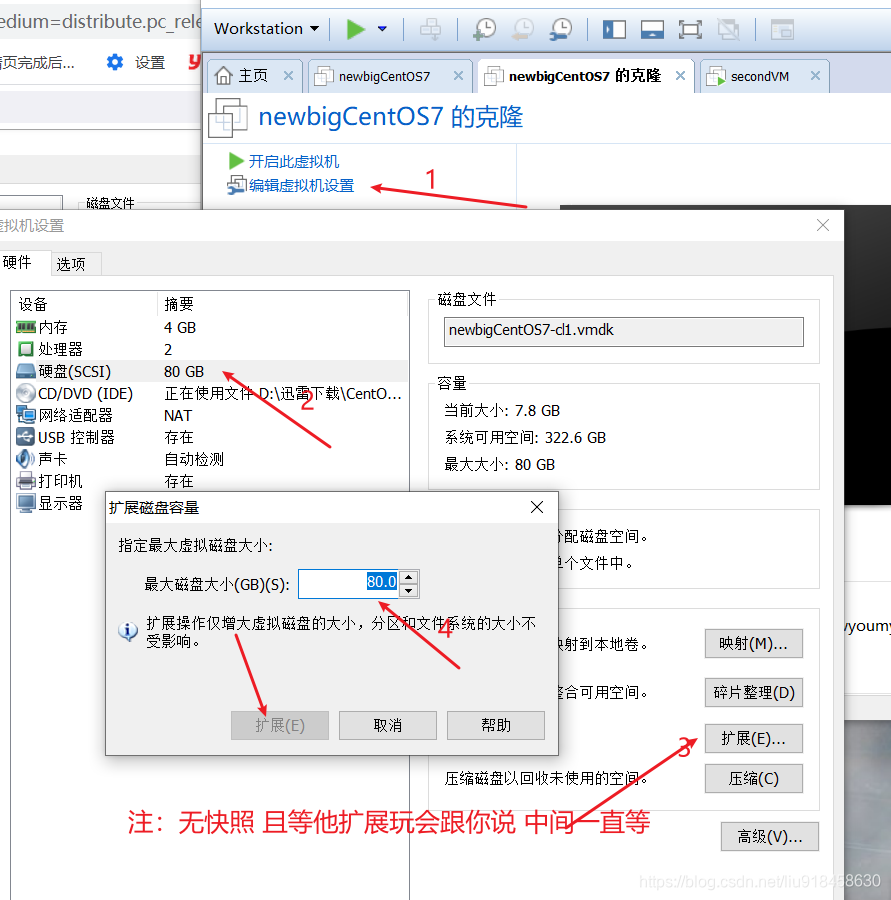Click the 碎片整理(D) button
This screenshot has width=891, height=900.
pyautogui.click(x=753, y=692)
